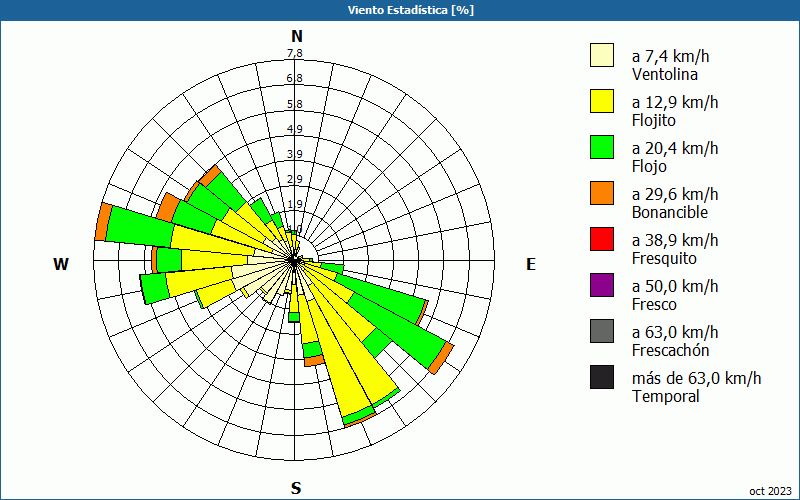
Task: Click the Temporal black legend swatch
Action: point(602,377)
